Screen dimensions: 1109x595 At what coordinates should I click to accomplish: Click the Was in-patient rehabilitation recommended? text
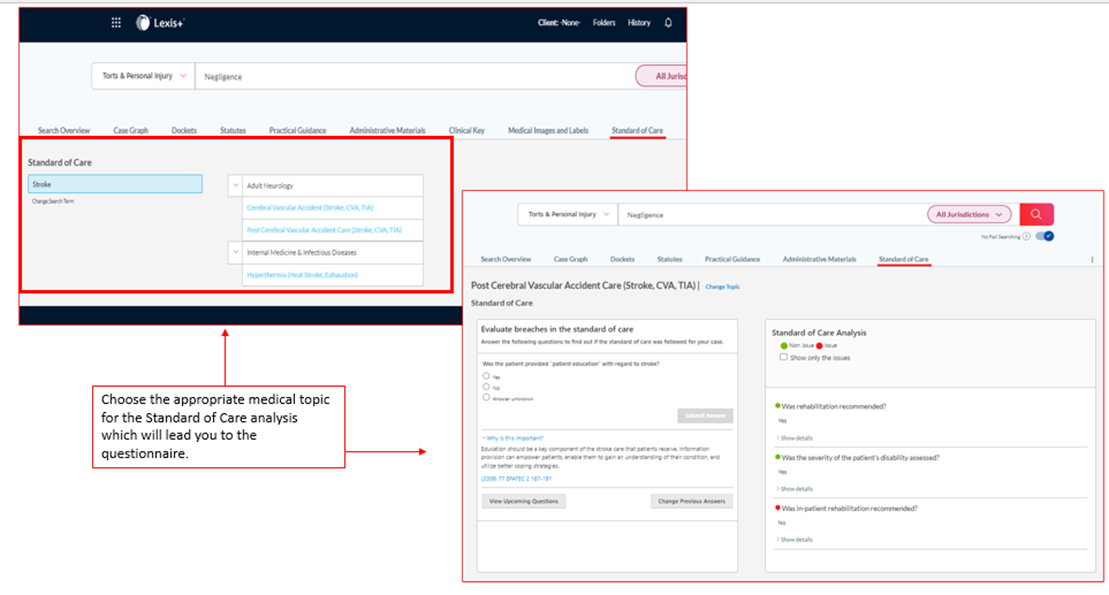coord(849,508)
